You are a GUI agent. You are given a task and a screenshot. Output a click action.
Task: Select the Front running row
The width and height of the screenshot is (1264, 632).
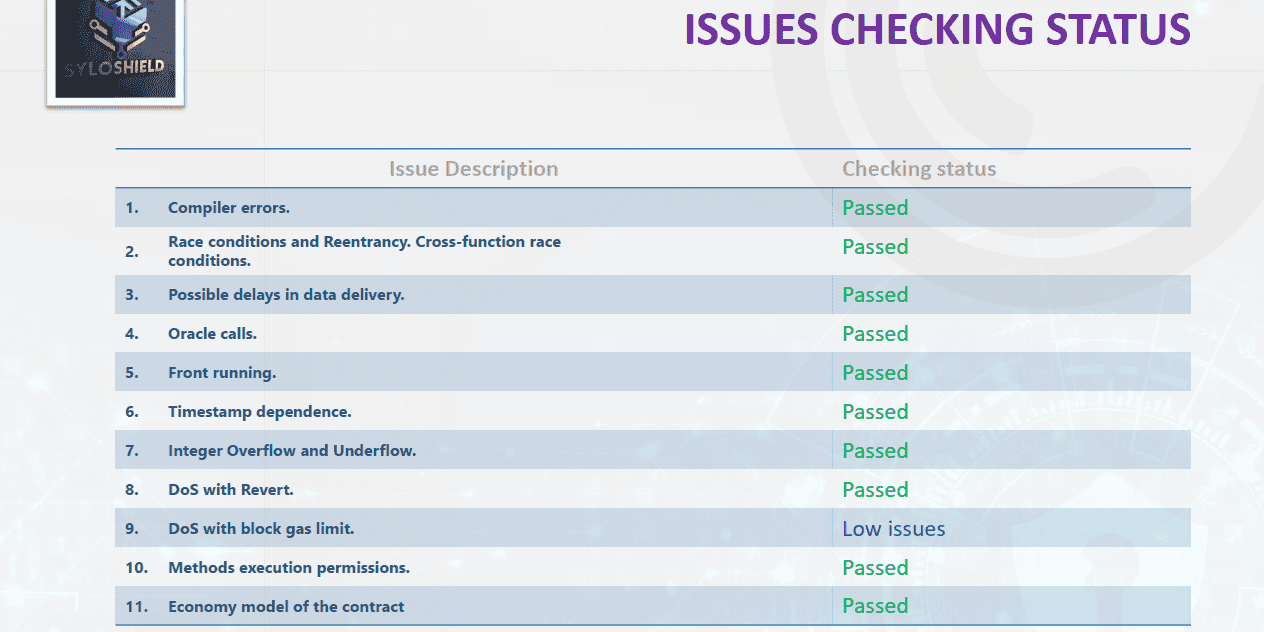(x=653, y=373)
